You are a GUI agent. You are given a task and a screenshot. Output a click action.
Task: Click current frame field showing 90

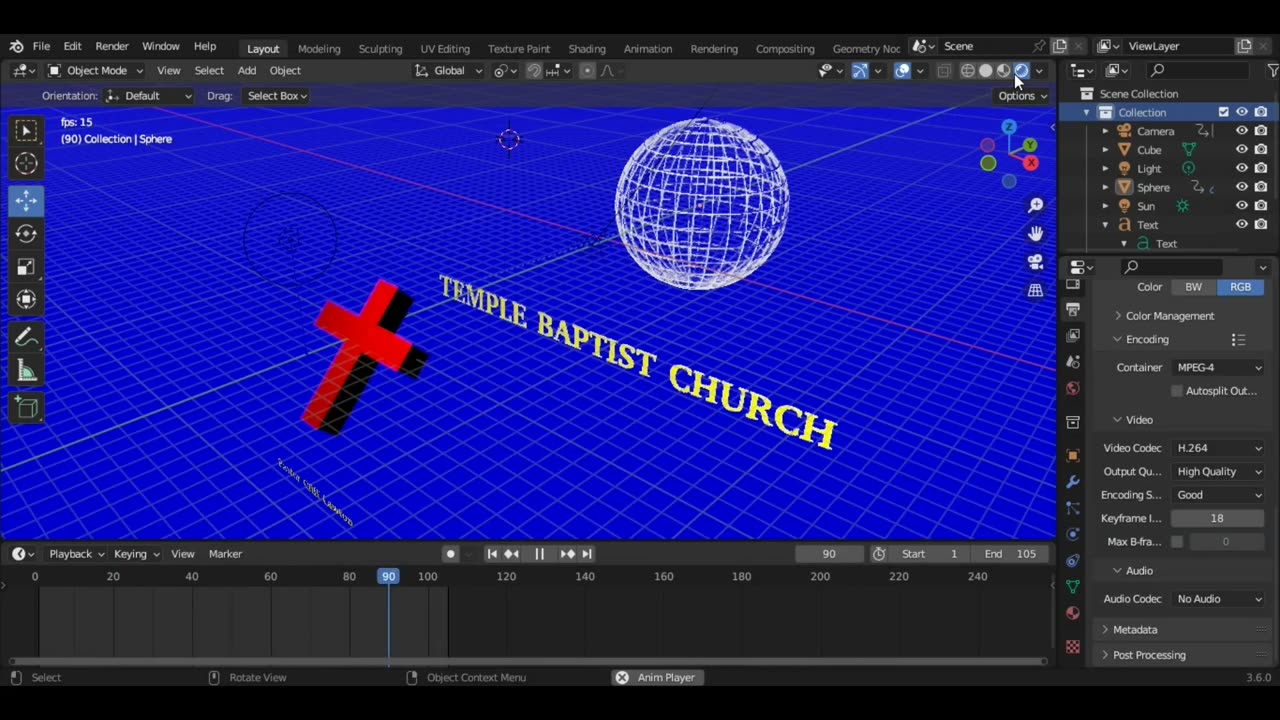[x=829, y=554]
